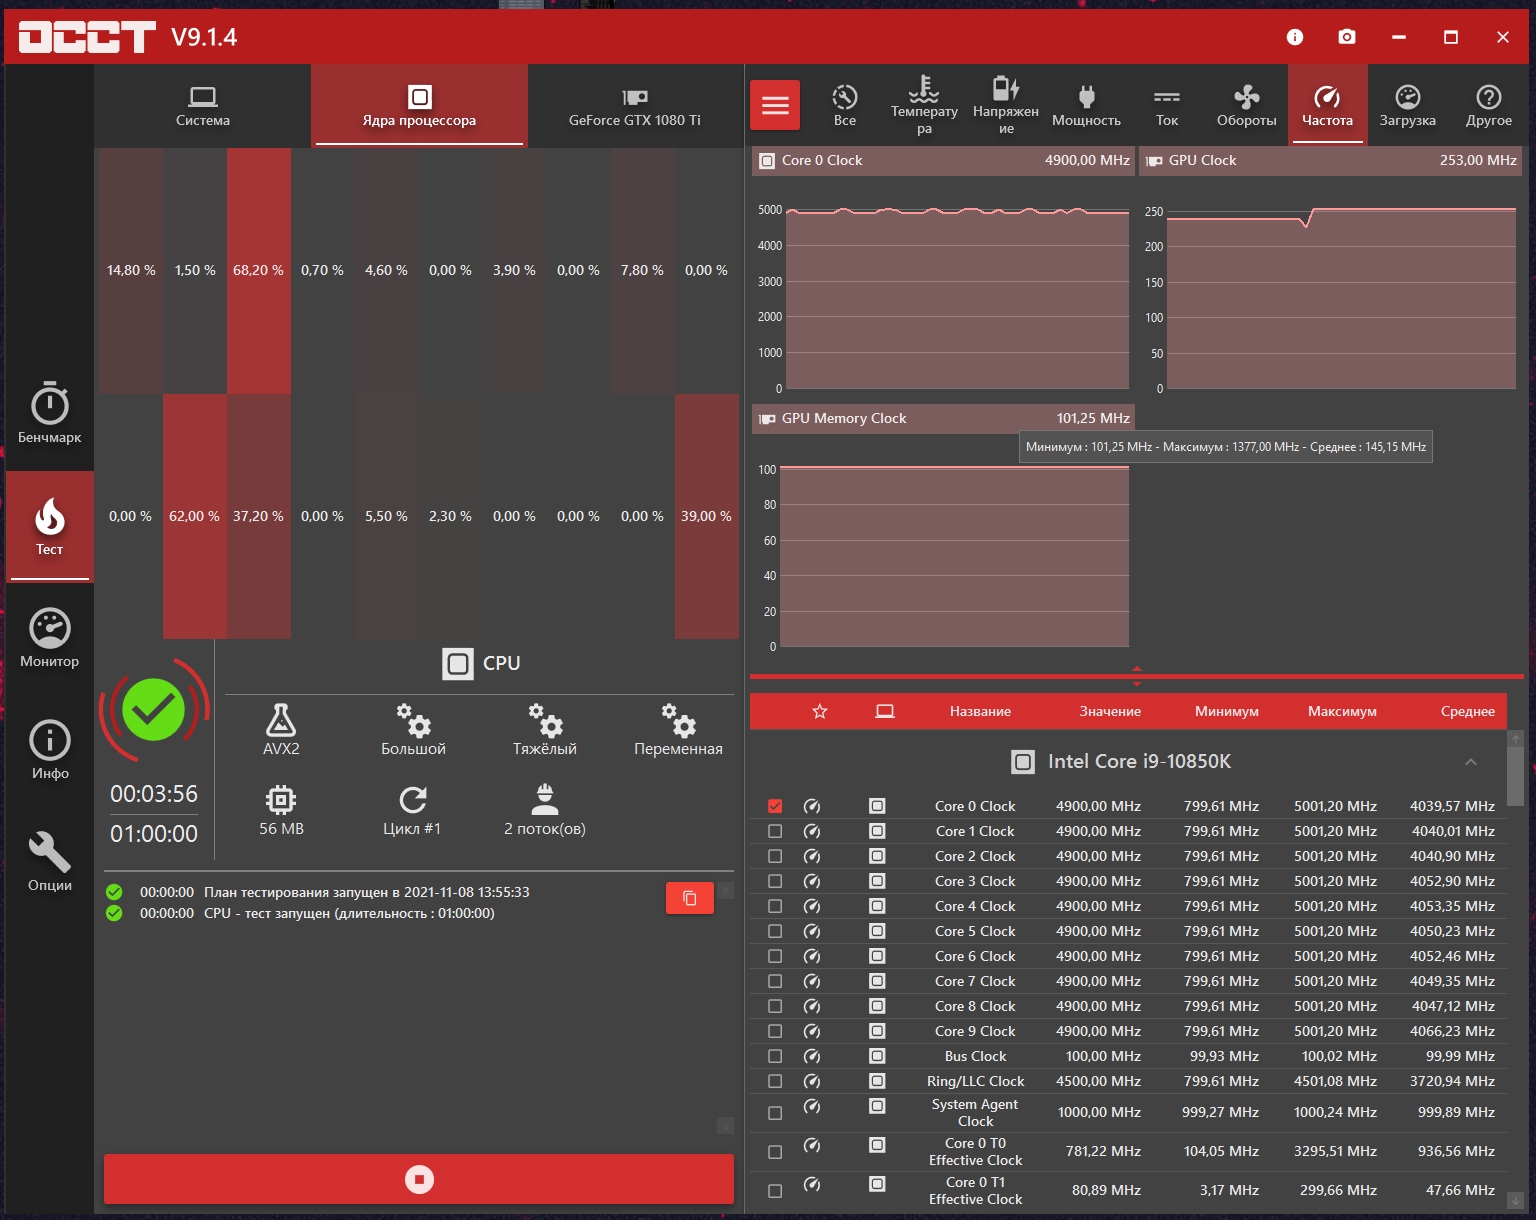
Task: Take a screenshot with camera icon
Action: [x=1347, y=37]
